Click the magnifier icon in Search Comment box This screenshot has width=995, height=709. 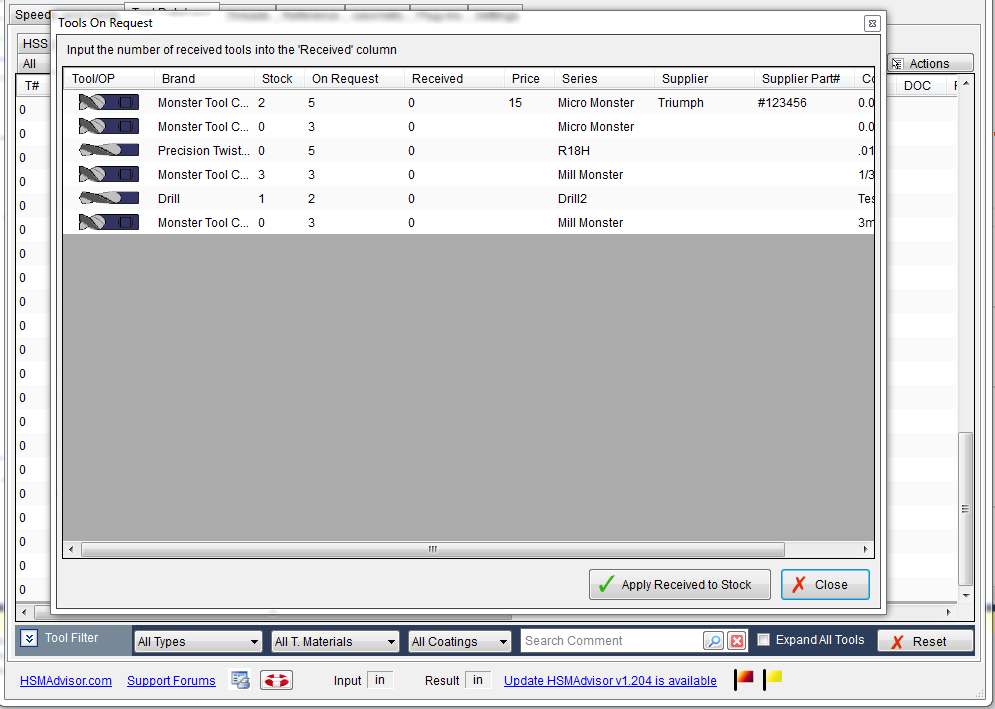coord(713,641)
